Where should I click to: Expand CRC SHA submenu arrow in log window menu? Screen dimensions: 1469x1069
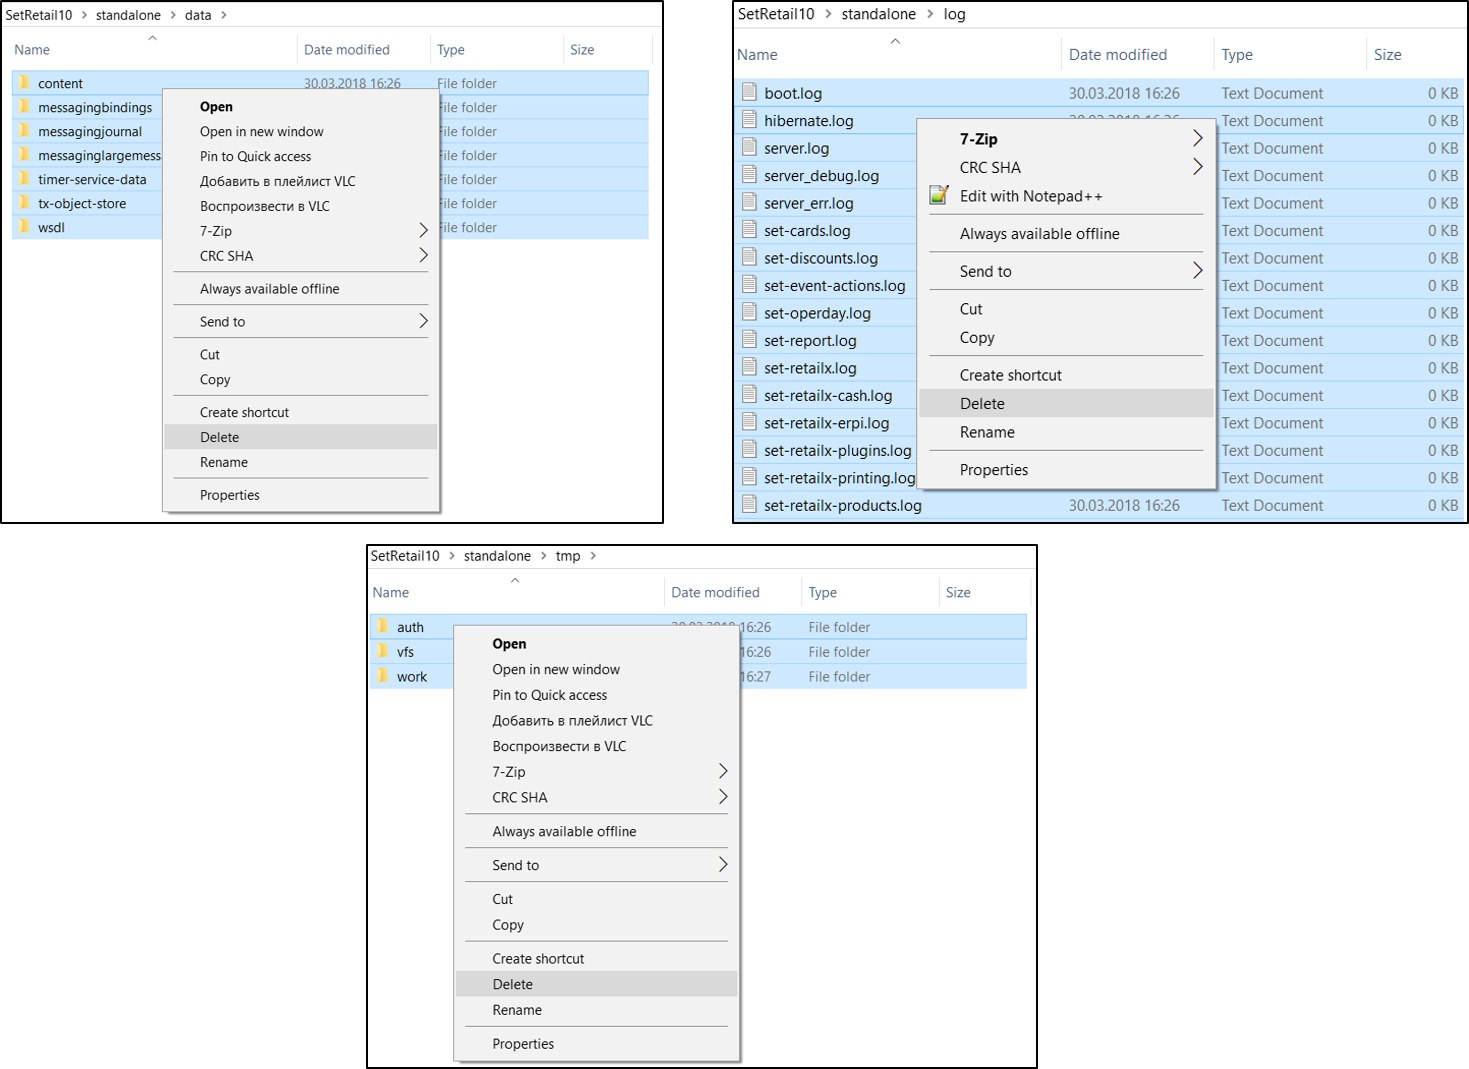point(1197,167)
